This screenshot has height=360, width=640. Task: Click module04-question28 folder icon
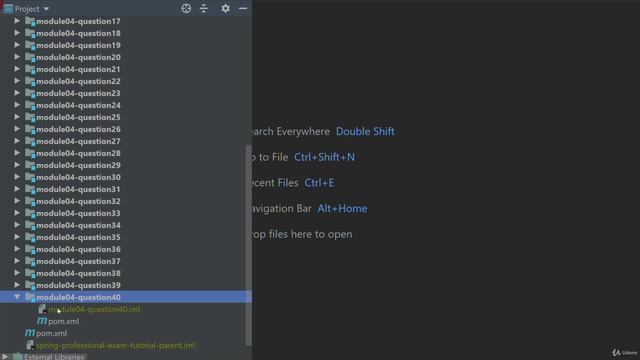[x=30, y=153]
